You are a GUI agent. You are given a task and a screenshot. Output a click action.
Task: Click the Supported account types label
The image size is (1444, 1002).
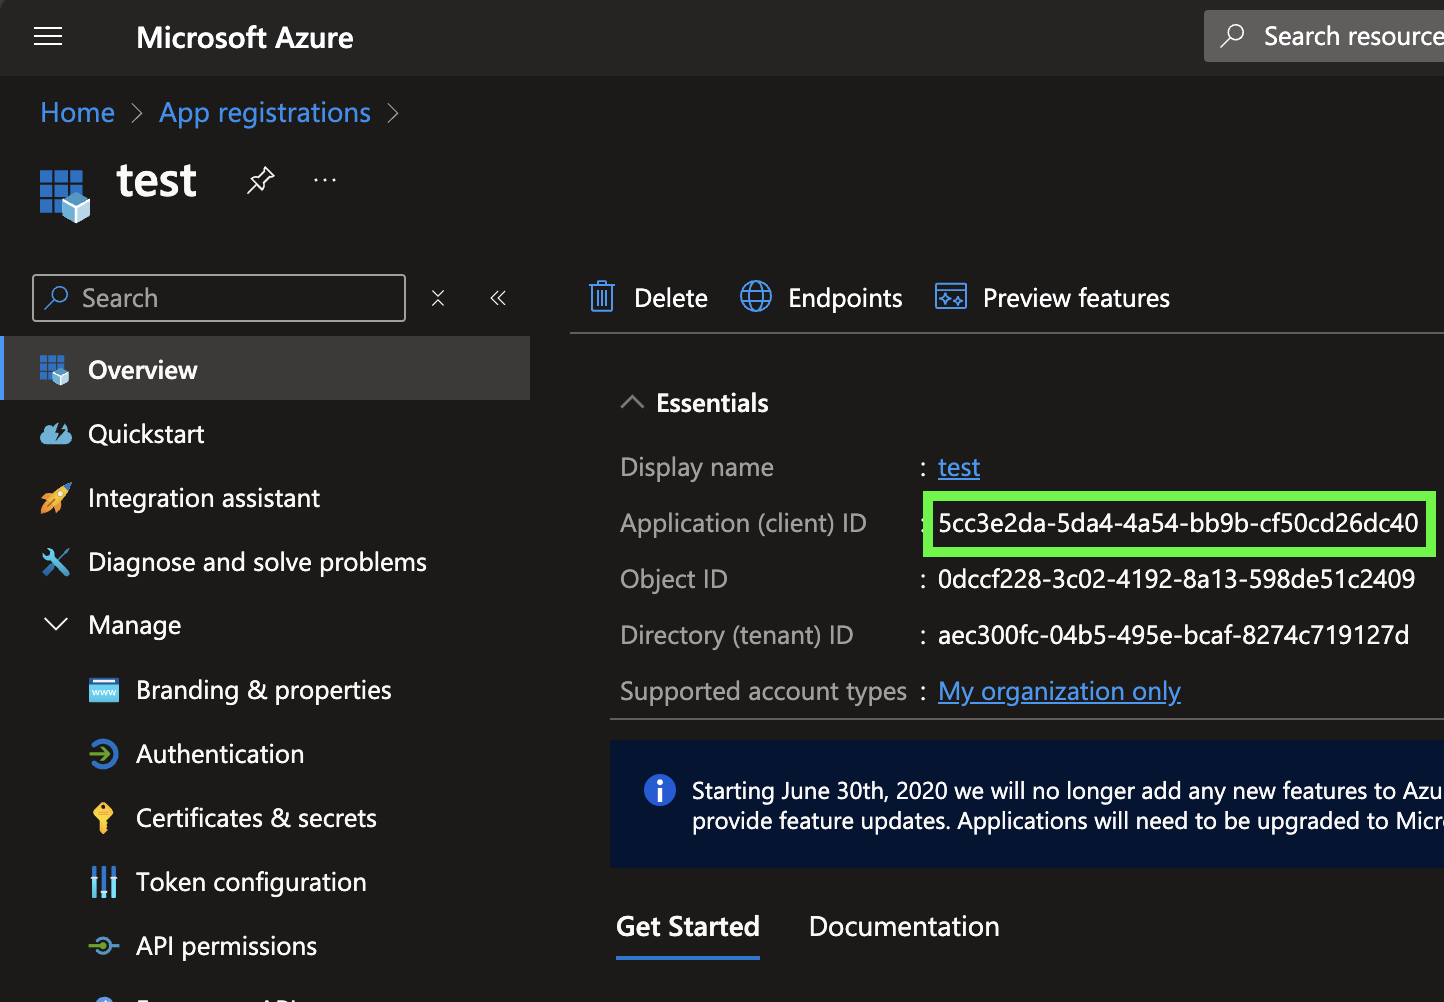pos(763,691)
